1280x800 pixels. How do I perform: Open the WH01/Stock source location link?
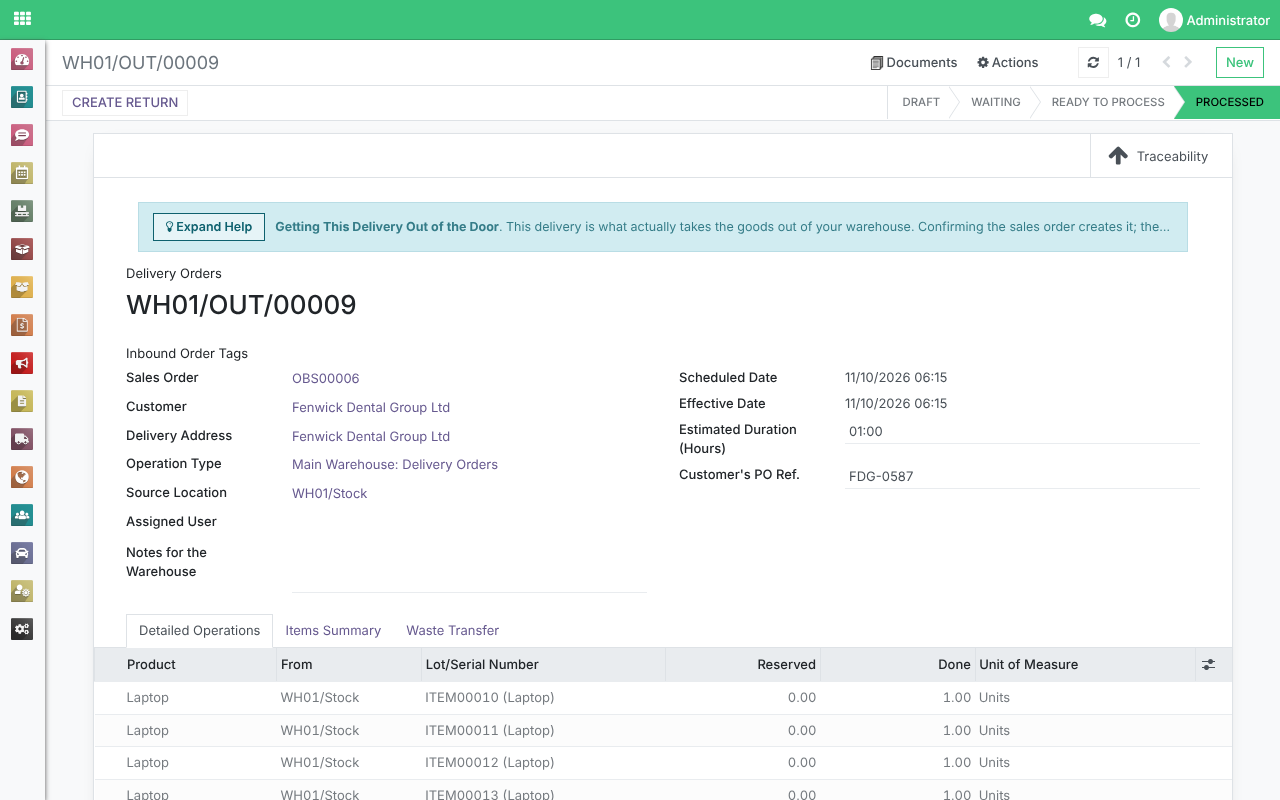pos(330,494)
